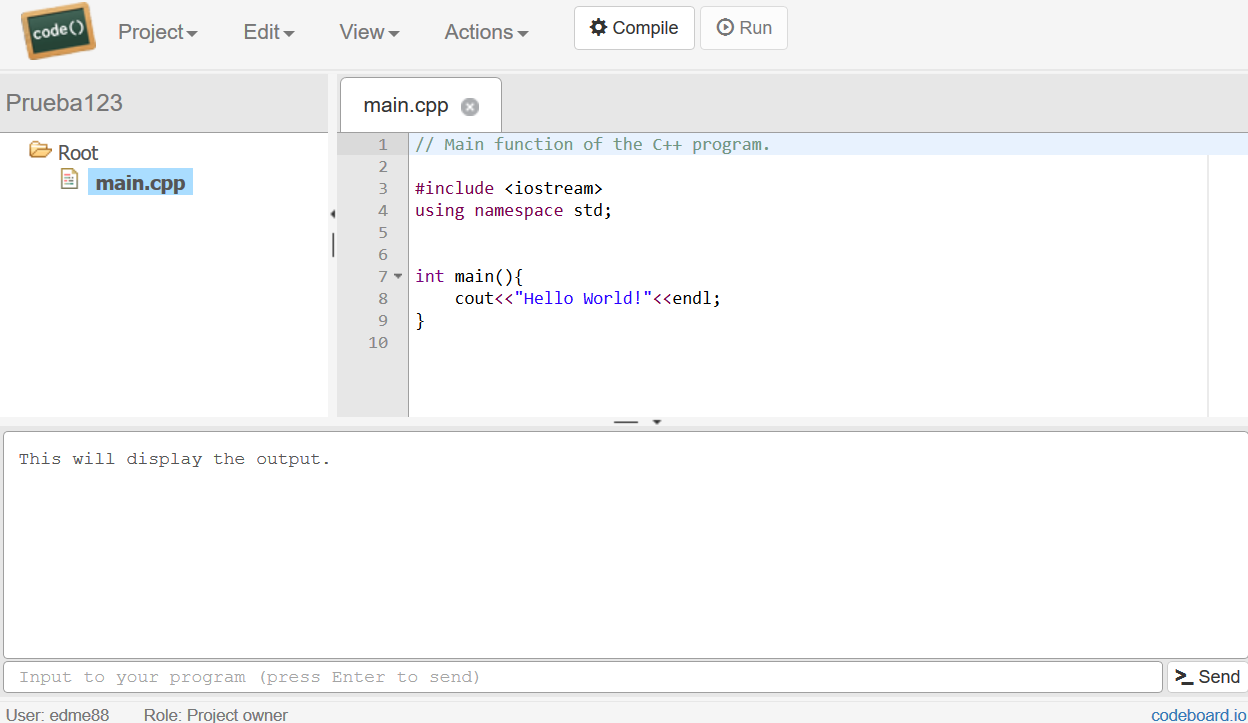
Task: Collapse the code fold triangle at line 7
Action: pos(397,275)
